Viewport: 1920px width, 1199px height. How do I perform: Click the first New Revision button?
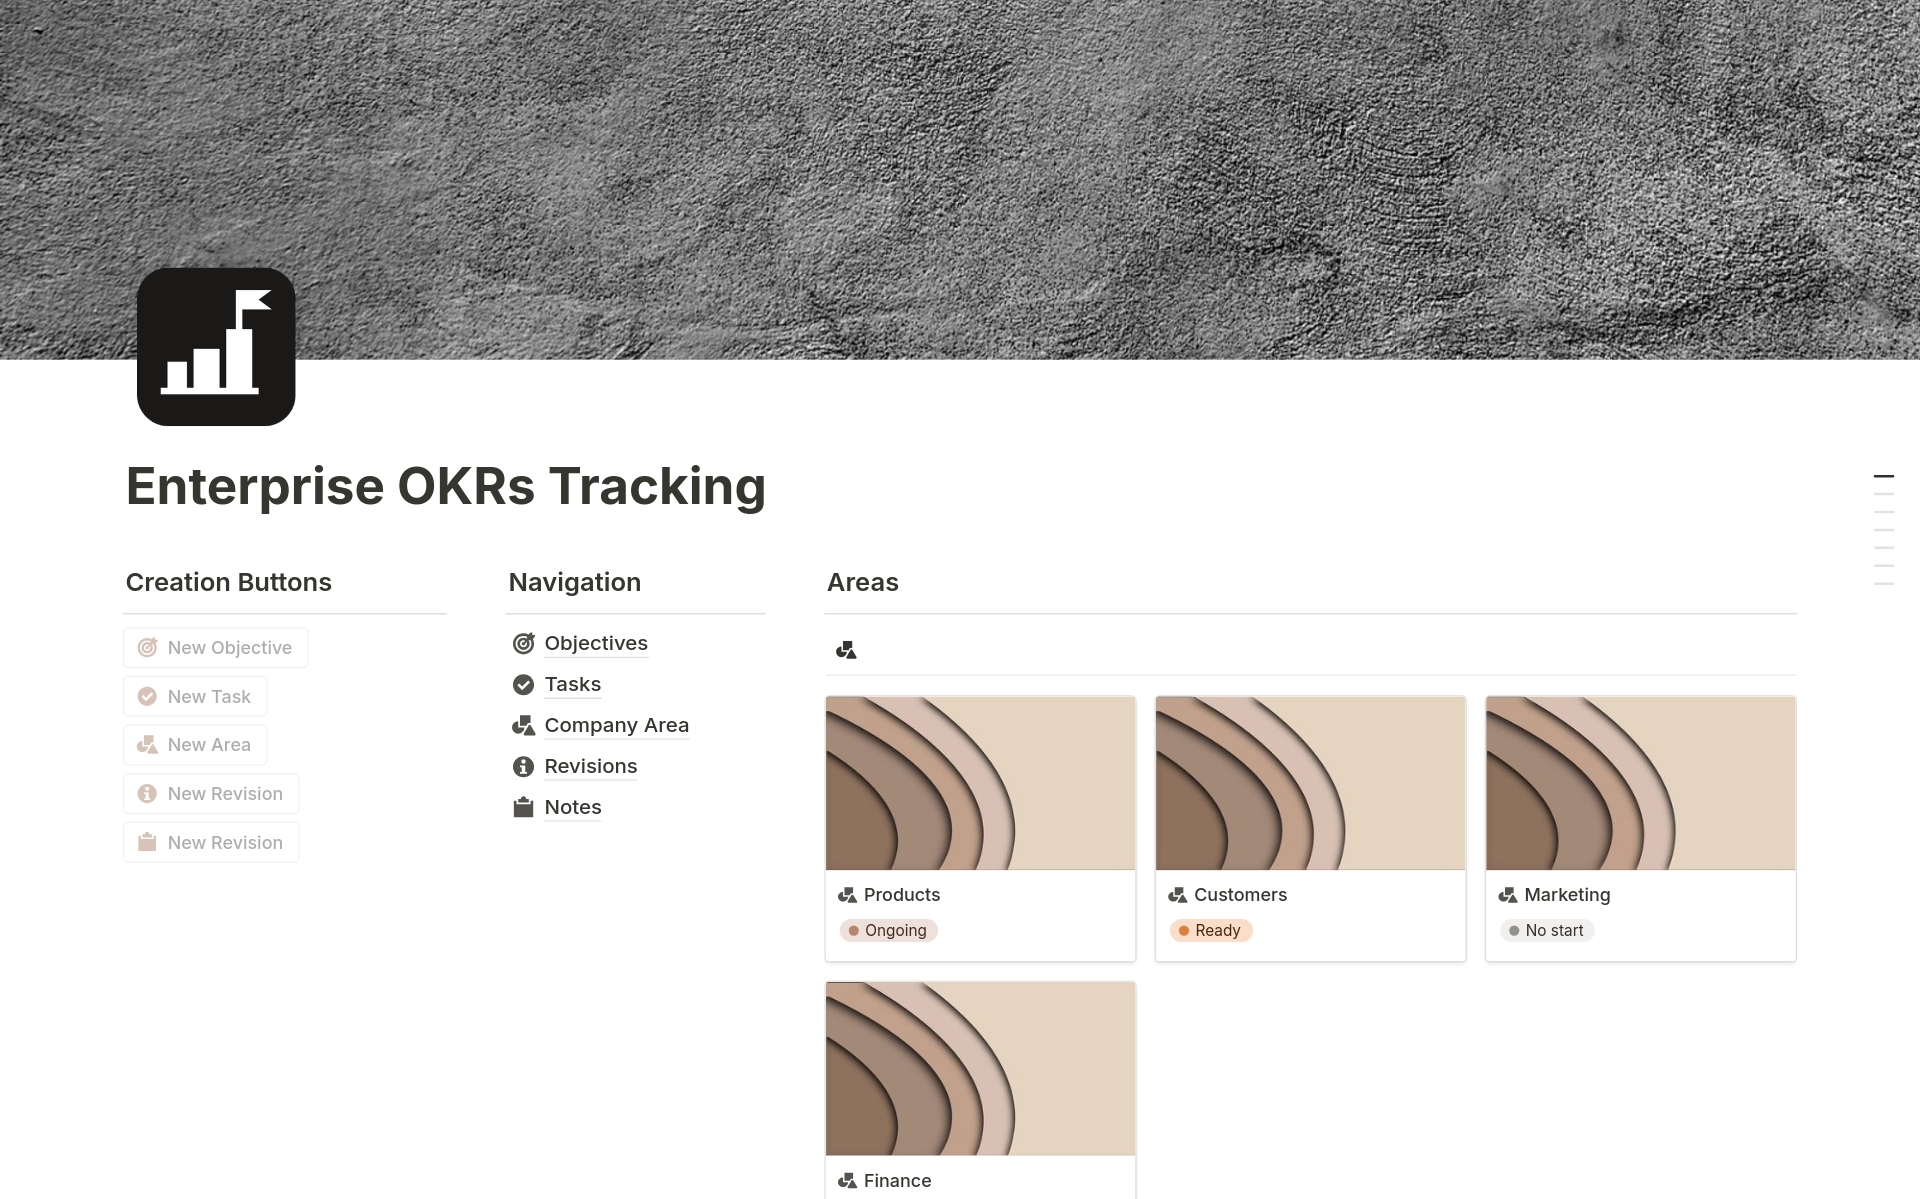tap(210, 793)
